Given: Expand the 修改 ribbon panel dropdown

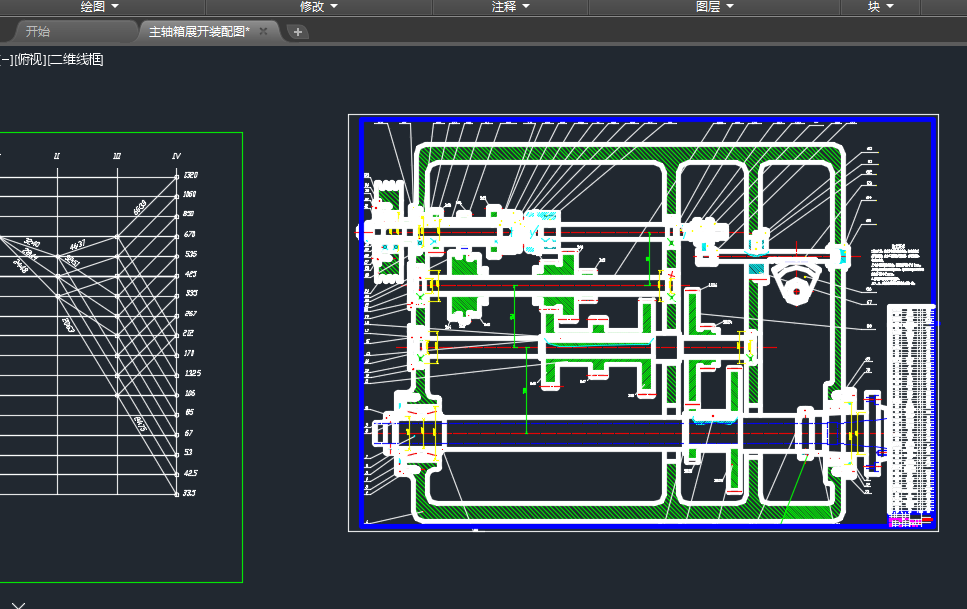Looking at the screenshot, I should tap(319, 6).
